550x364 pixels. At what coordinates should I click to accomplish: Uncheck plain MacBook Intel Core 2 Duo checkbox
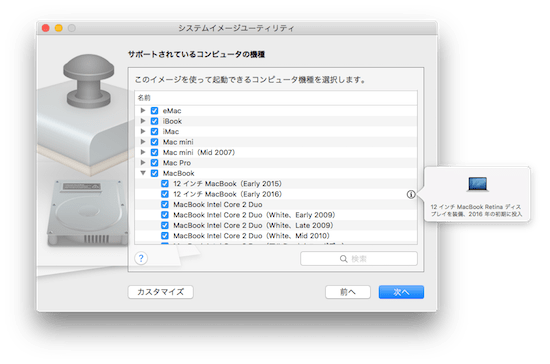165,204
